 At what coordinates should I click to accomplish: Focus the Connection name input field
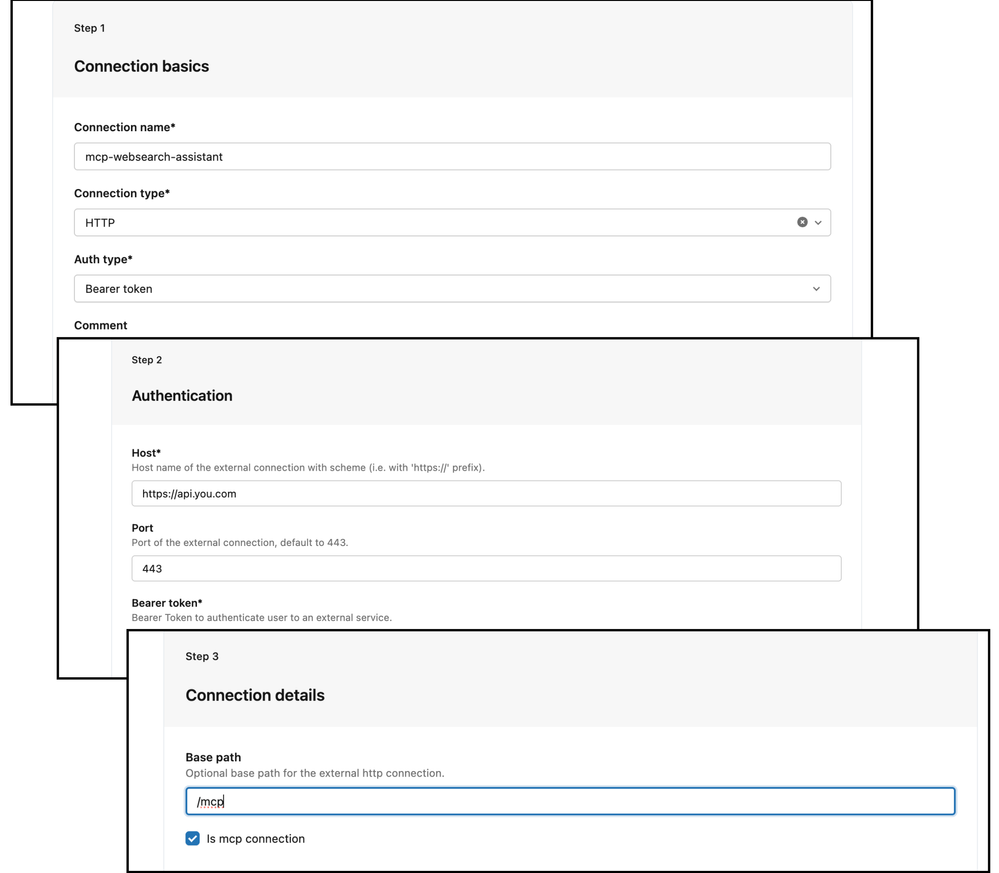click(x=452, y=157)
